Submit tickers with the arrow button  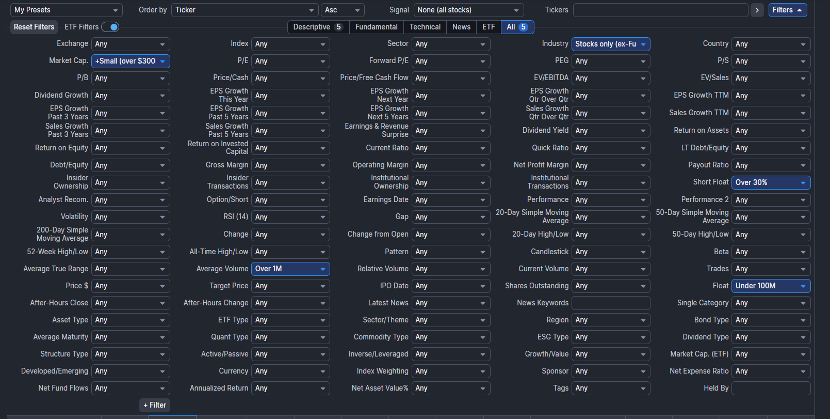[x=757, y=10]
